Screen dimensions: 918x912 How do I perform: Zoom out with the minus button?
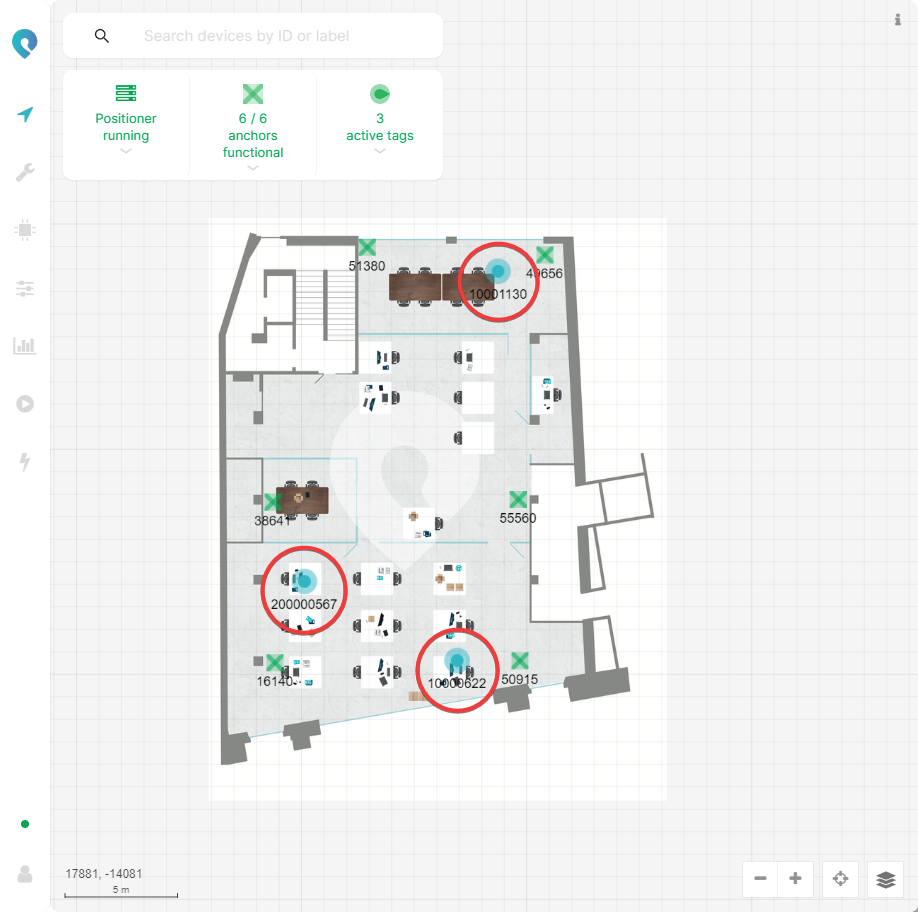pyautogui.click(x=761, y=879)
